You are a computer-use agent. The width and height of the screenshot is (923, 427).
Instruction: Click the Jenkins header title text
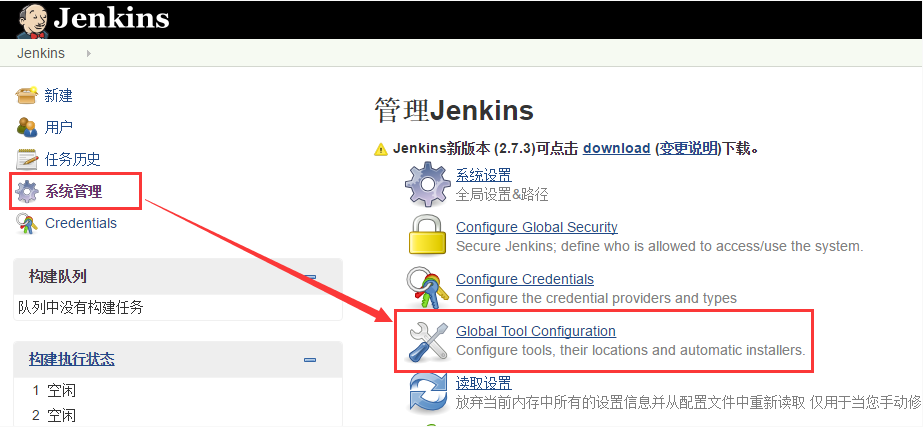[111, 19]
